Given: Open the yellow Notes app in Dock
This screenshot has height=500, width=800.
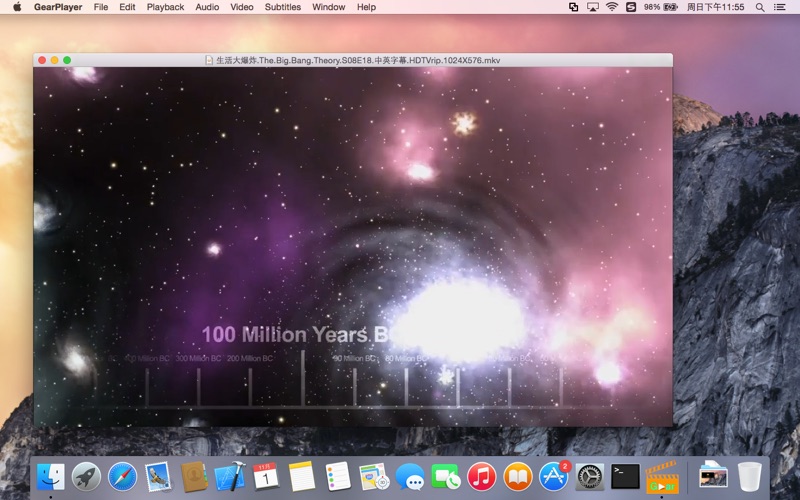Looking at the screenshot, I should pyautogui.click(x=302, y=477).
